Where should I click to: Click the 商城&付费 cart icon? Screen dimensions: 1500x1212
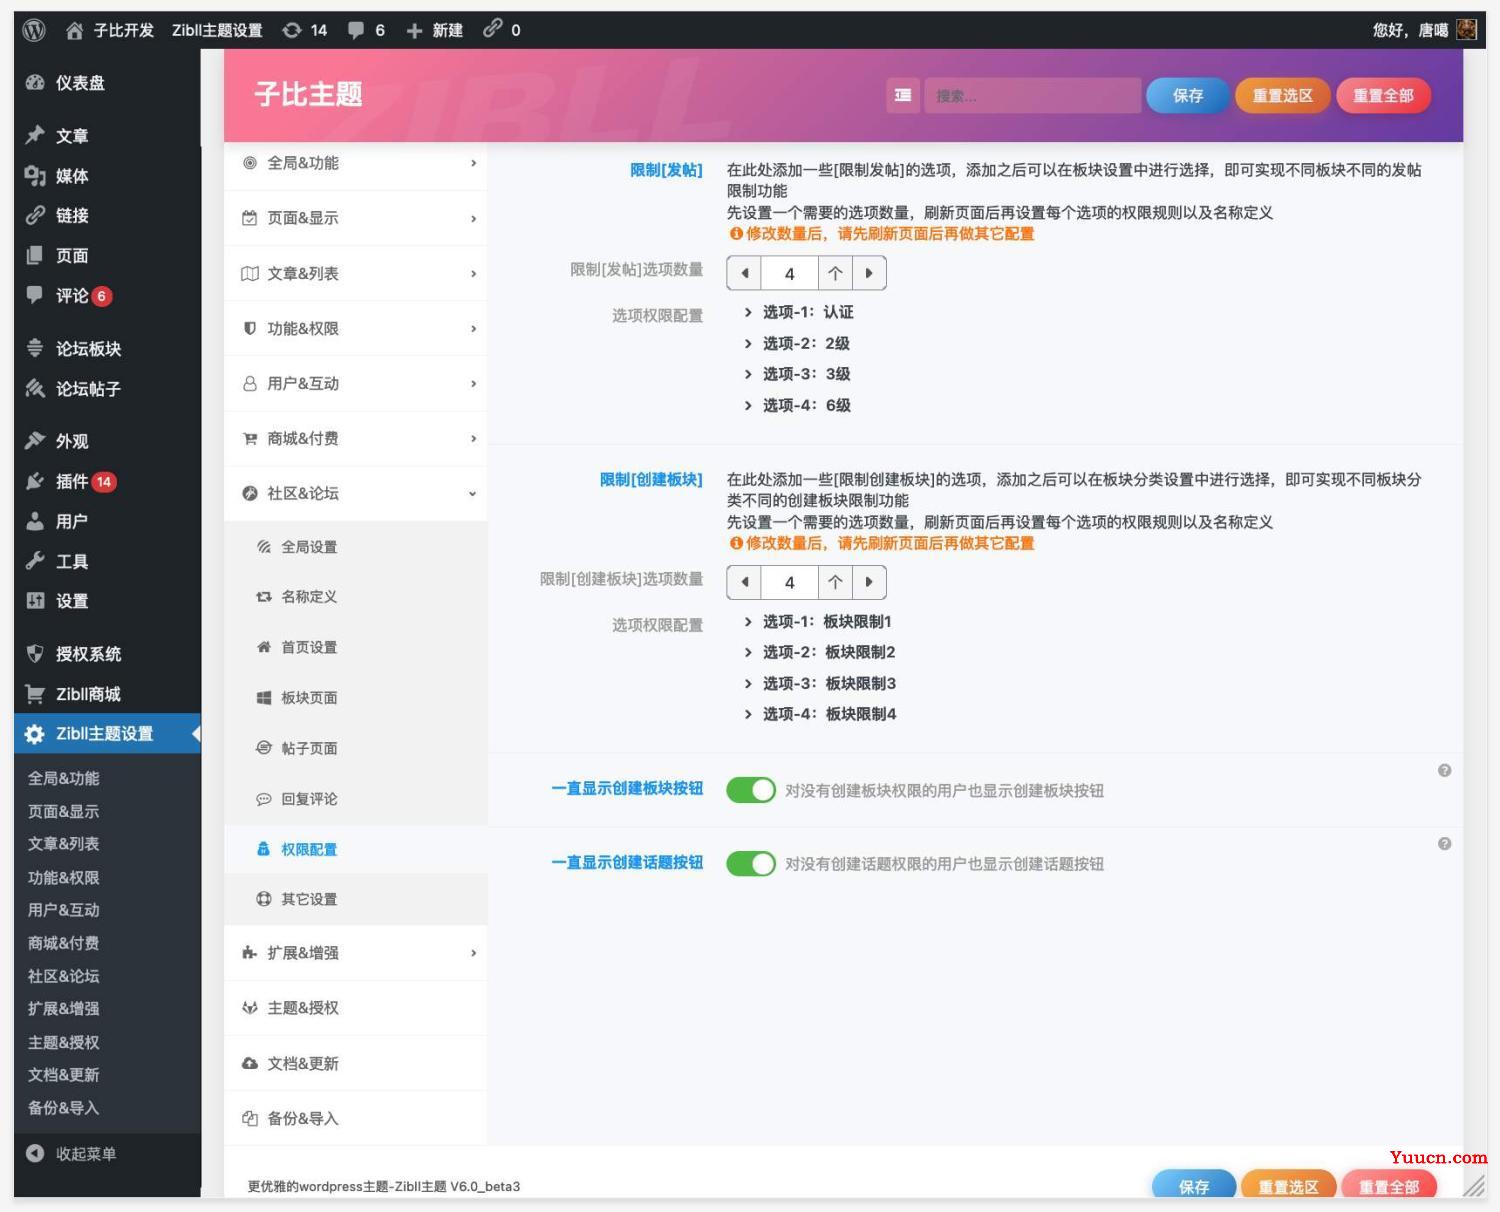tap(250, 438)
